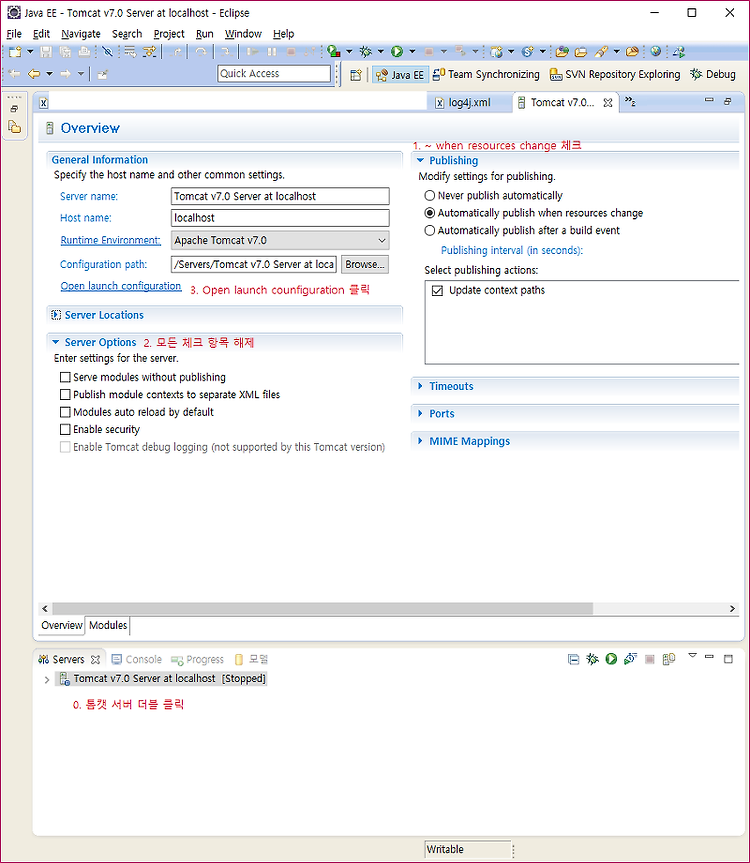Image resolution: width=750 pixels, height=863 pixels.
Task: Restore the minimized left sidebar view
Action: pyautogui.click(x=14, y=109)
